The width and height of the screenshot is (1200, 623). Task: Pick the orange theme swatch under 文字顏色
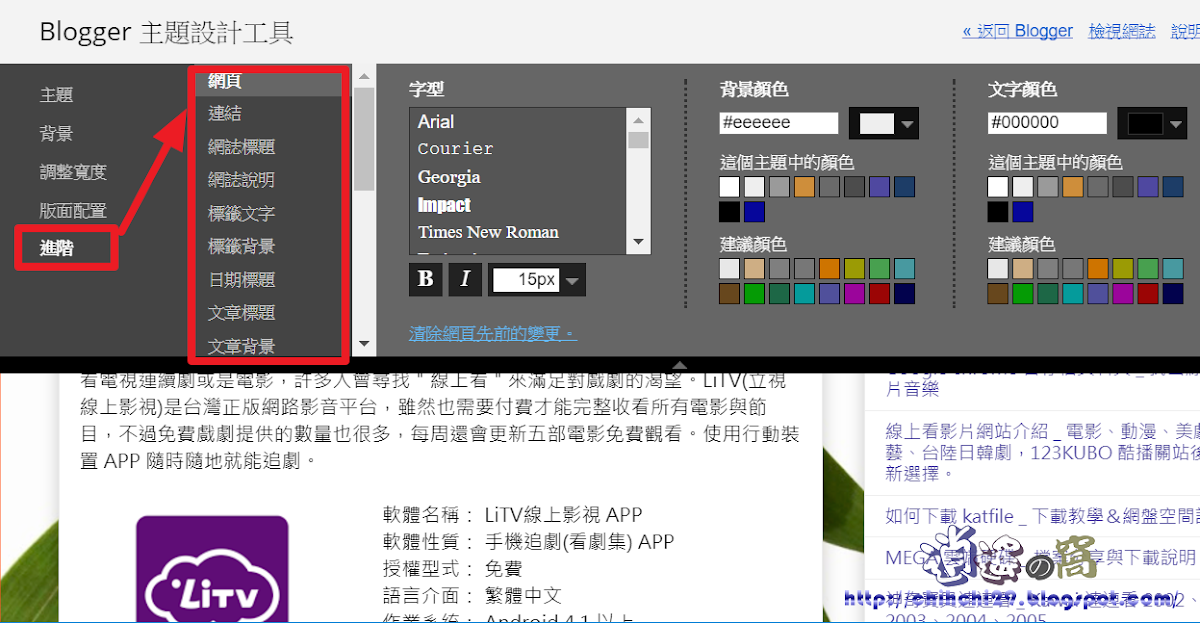click(1072, 187)
